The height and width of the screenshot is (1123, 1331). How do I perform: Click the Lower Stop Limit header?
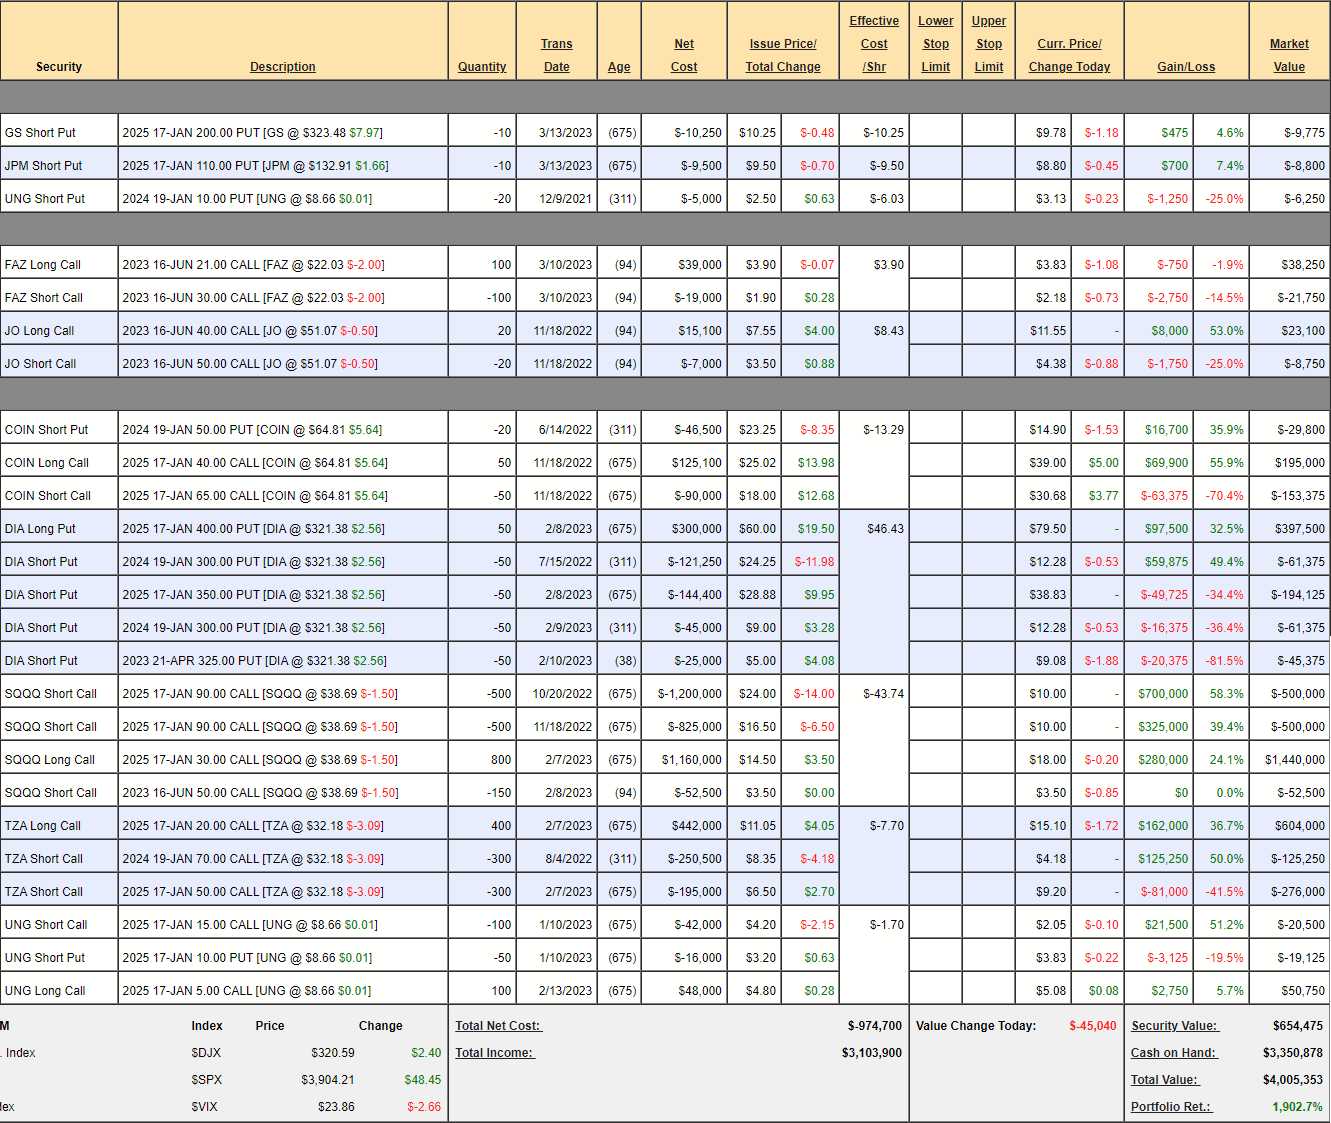coord(936,44)
